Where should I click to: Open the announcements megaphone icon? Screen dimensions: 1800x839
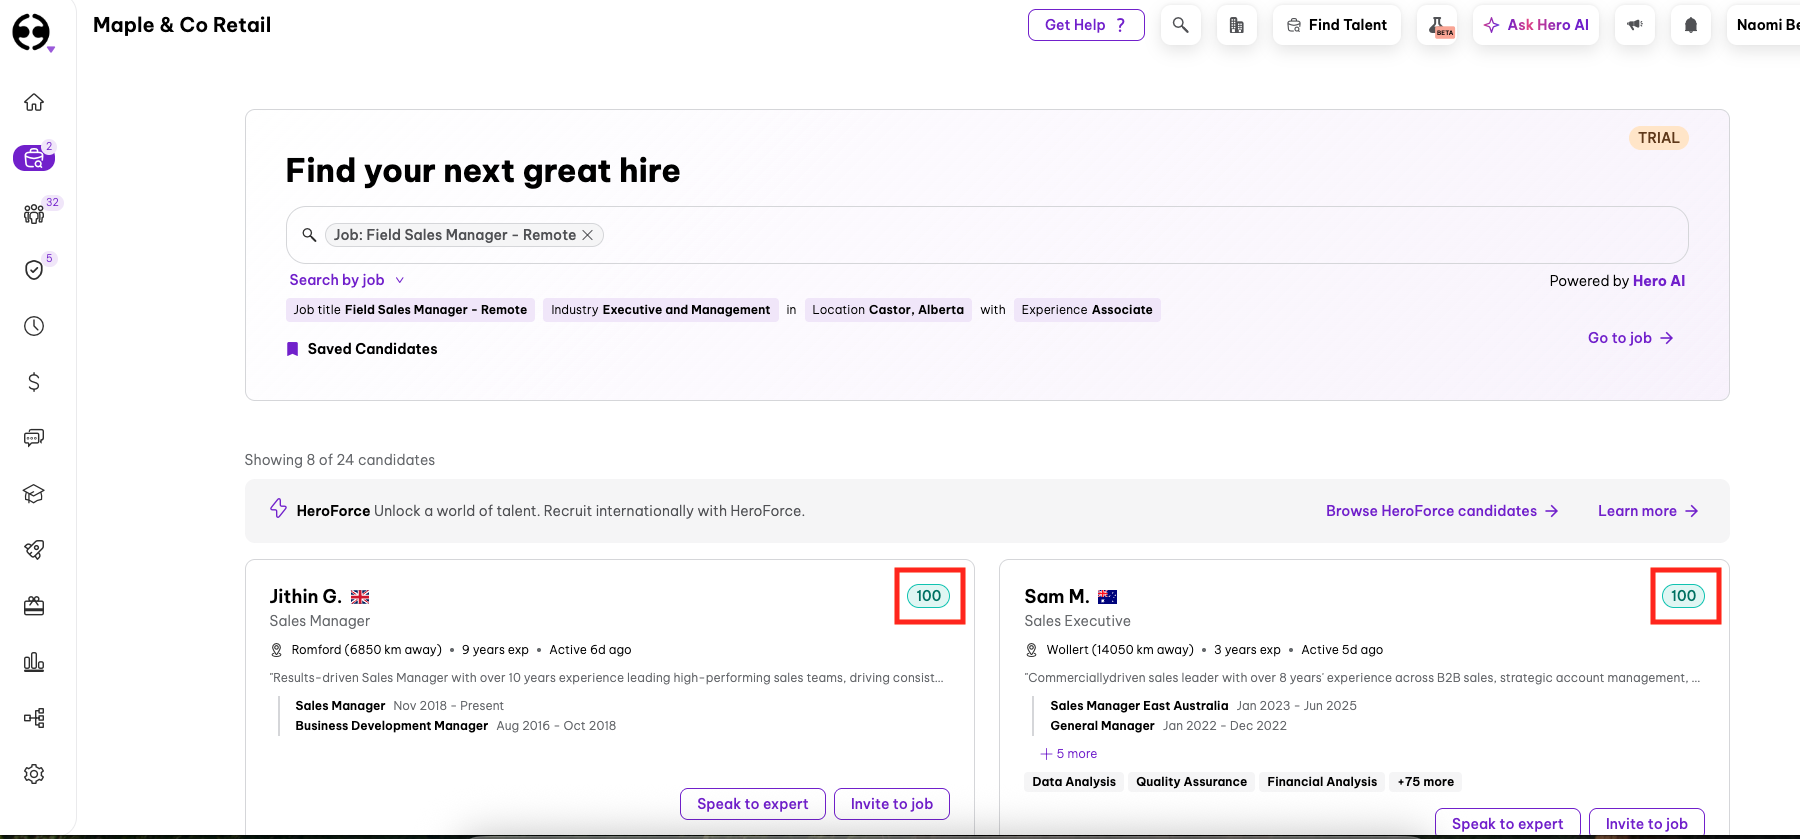click(1635, 25)
